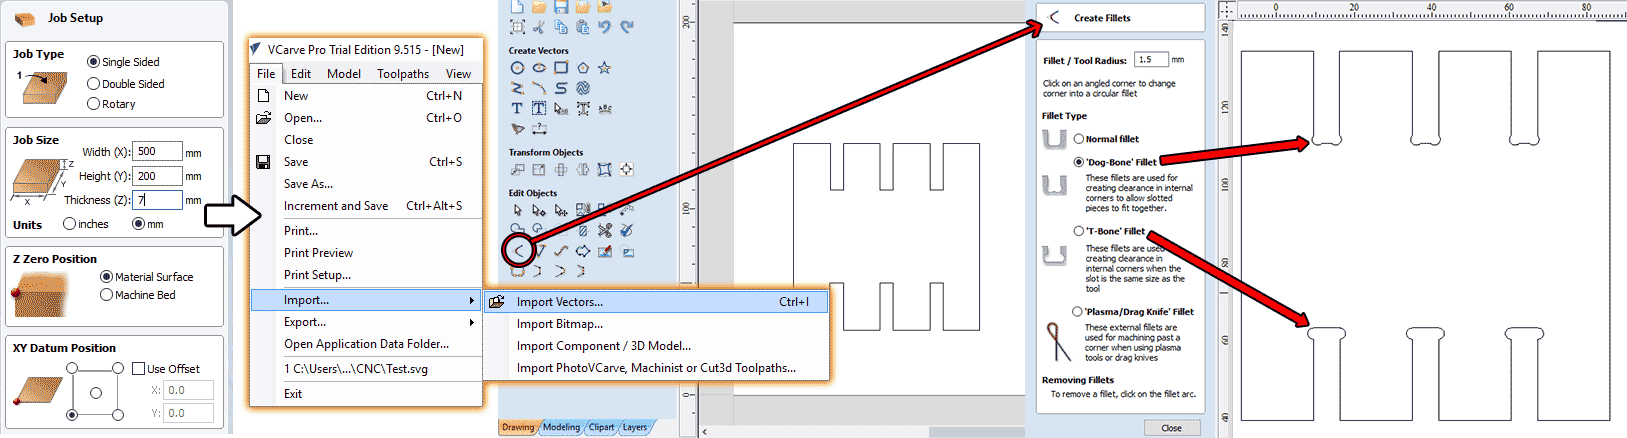The height and width of the screenshot is (438, 1627).
Task: Select the Draw Curve S tool
Action: click(x=561, y=87)
